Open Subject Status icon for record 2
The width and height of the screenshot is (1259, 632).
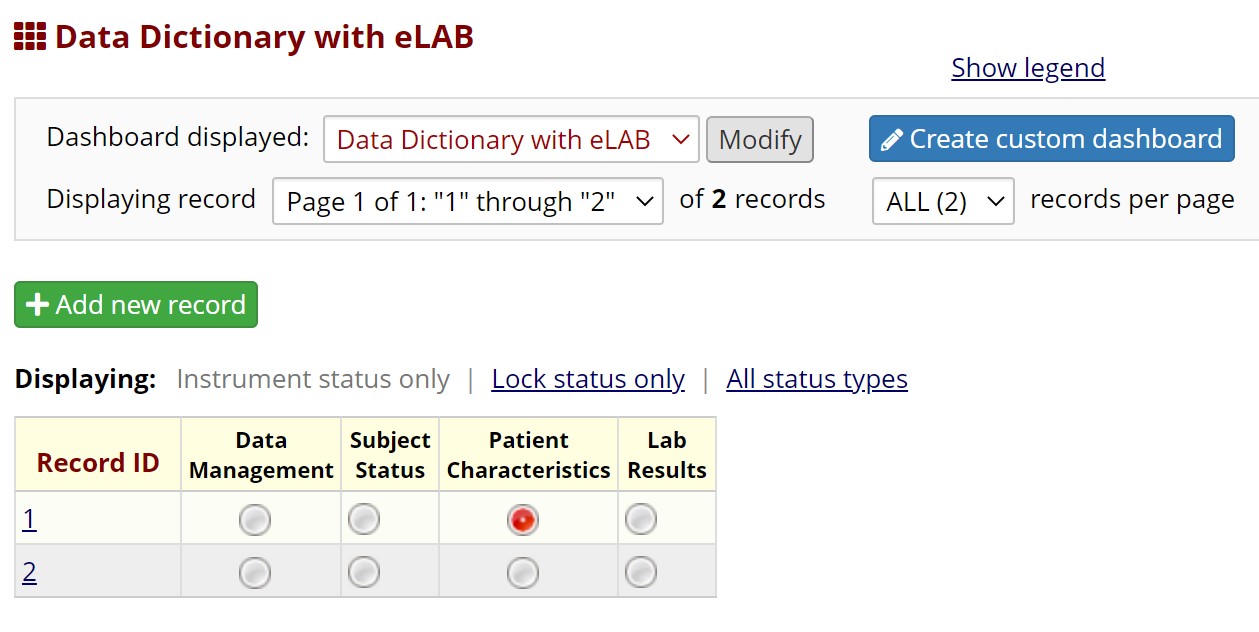pos(364,572)
